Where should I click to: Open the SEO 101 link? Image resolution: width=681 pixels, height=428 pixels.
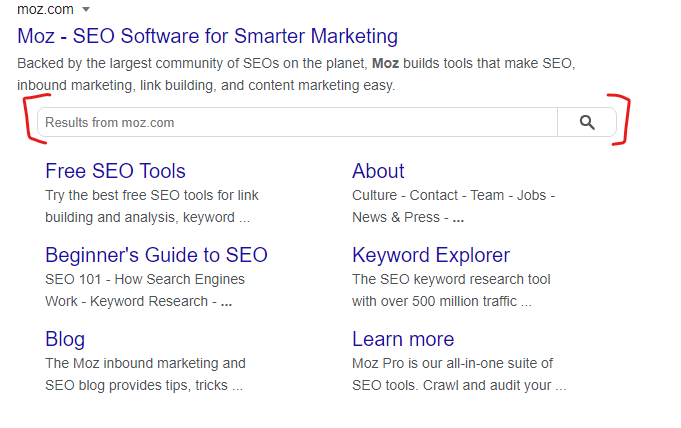(73, 279)
